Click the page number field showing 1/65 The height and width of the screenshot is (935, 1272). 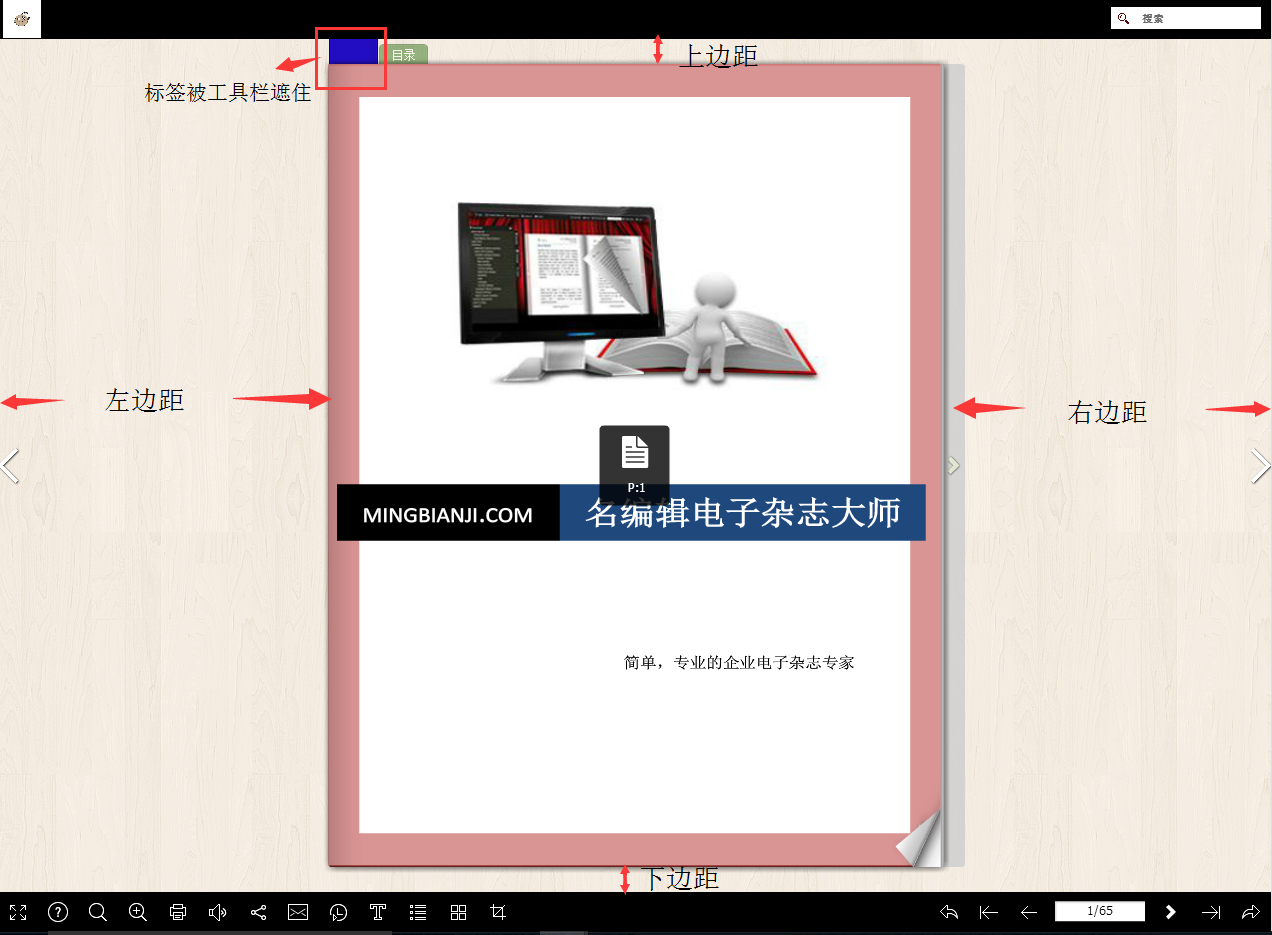coord(1100,911)
